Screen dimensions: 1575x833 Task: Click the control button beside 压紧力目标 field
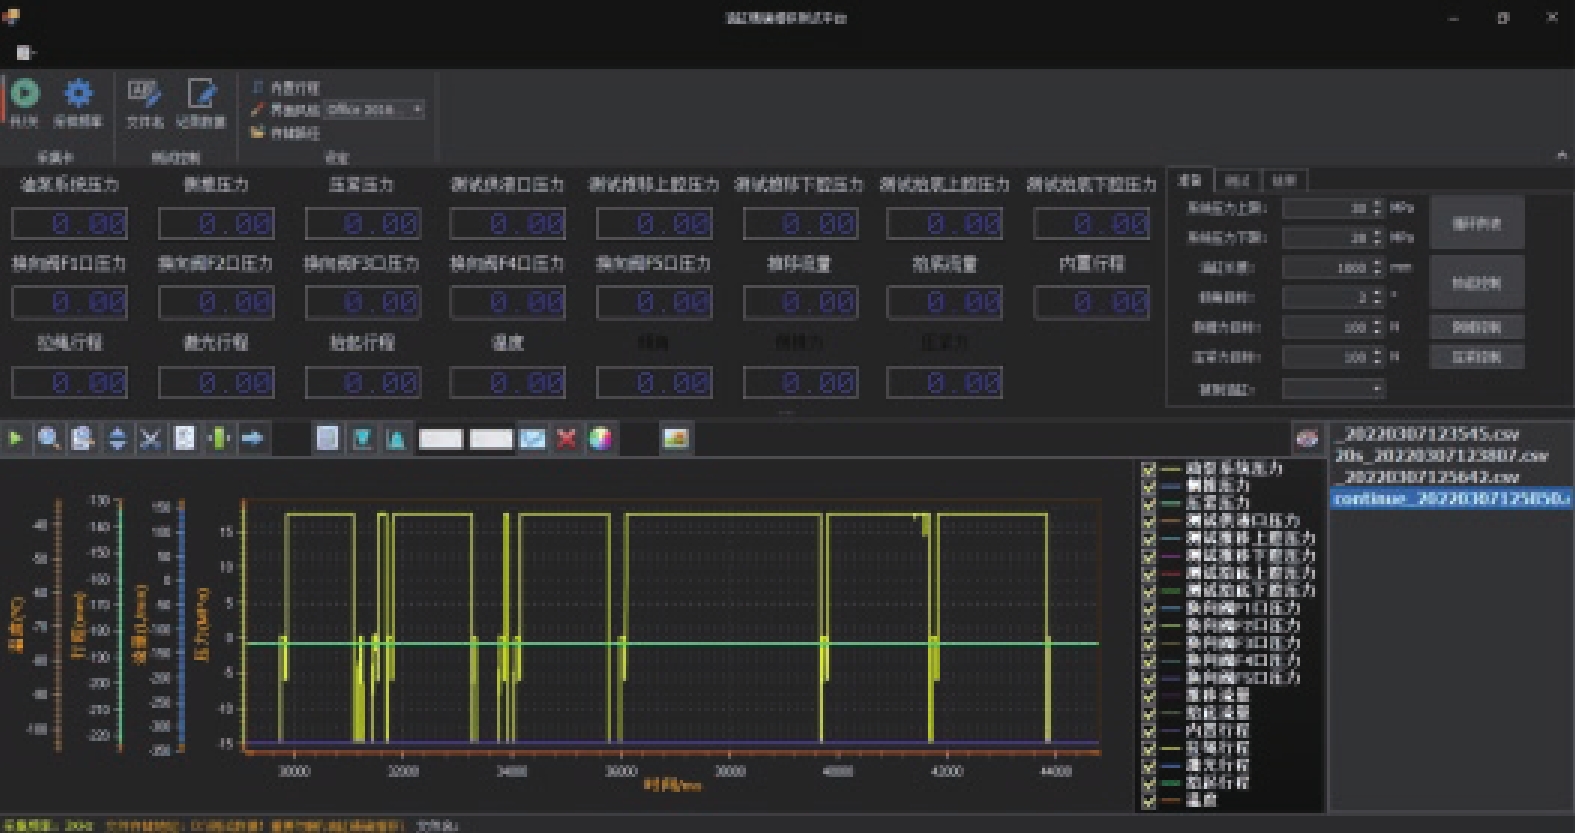[1476, 357]
